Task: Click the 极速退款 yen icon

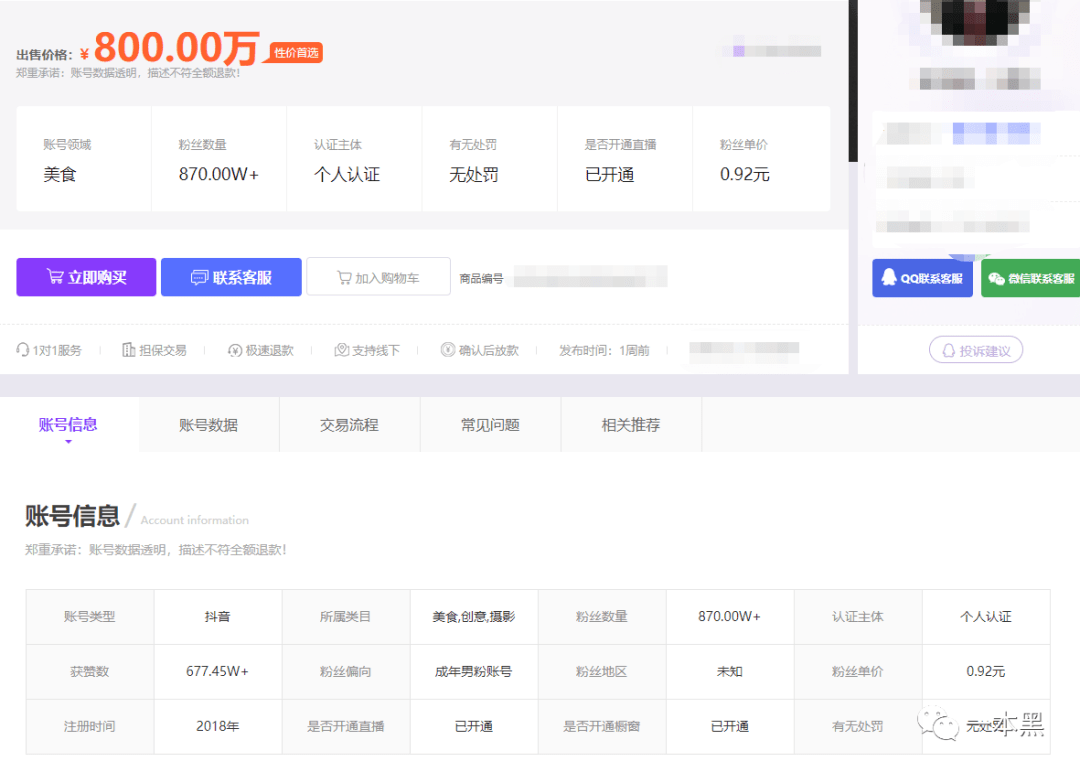Action: [235, 350]
